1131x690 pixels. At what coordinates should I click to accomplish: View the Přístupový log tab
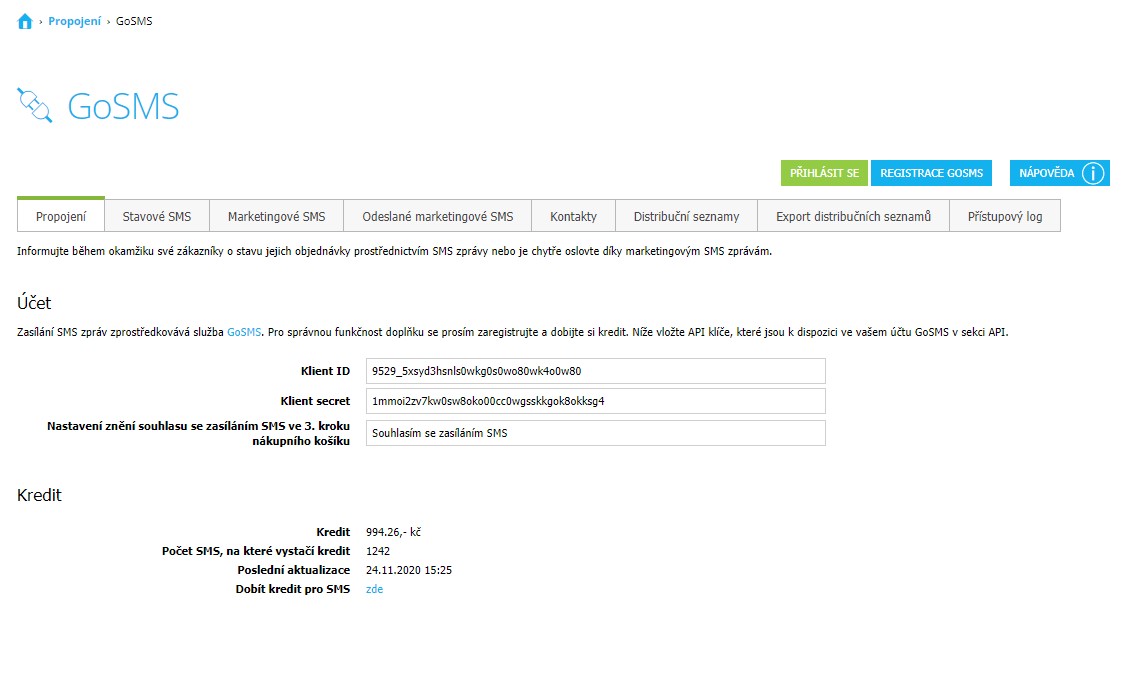tap(1005, 216)
